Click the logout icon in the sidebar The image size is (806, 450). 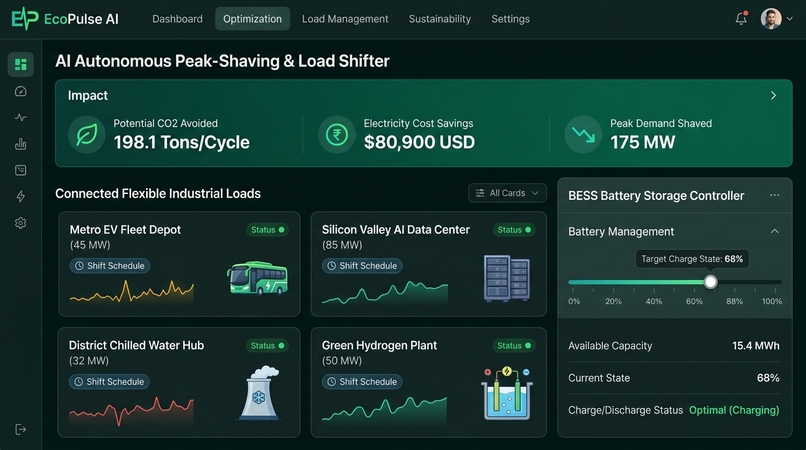pos(21,429)
